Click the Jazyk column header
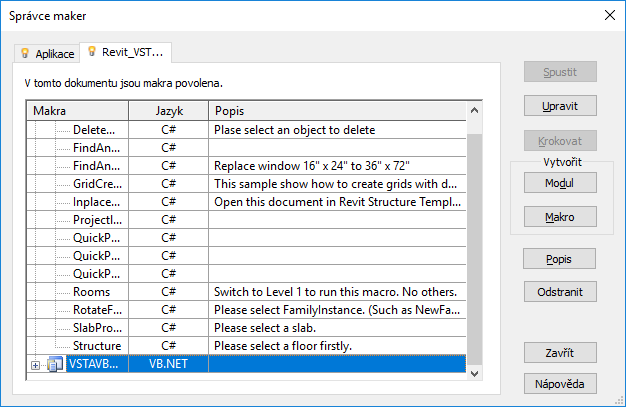Screen dimensions: 626x407 pos(169,110)
